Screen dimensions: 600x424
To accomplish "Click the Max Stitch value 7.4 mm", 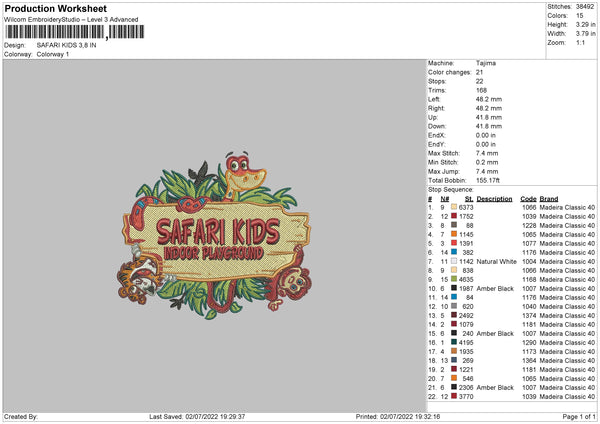I will [x=487, y=153].
